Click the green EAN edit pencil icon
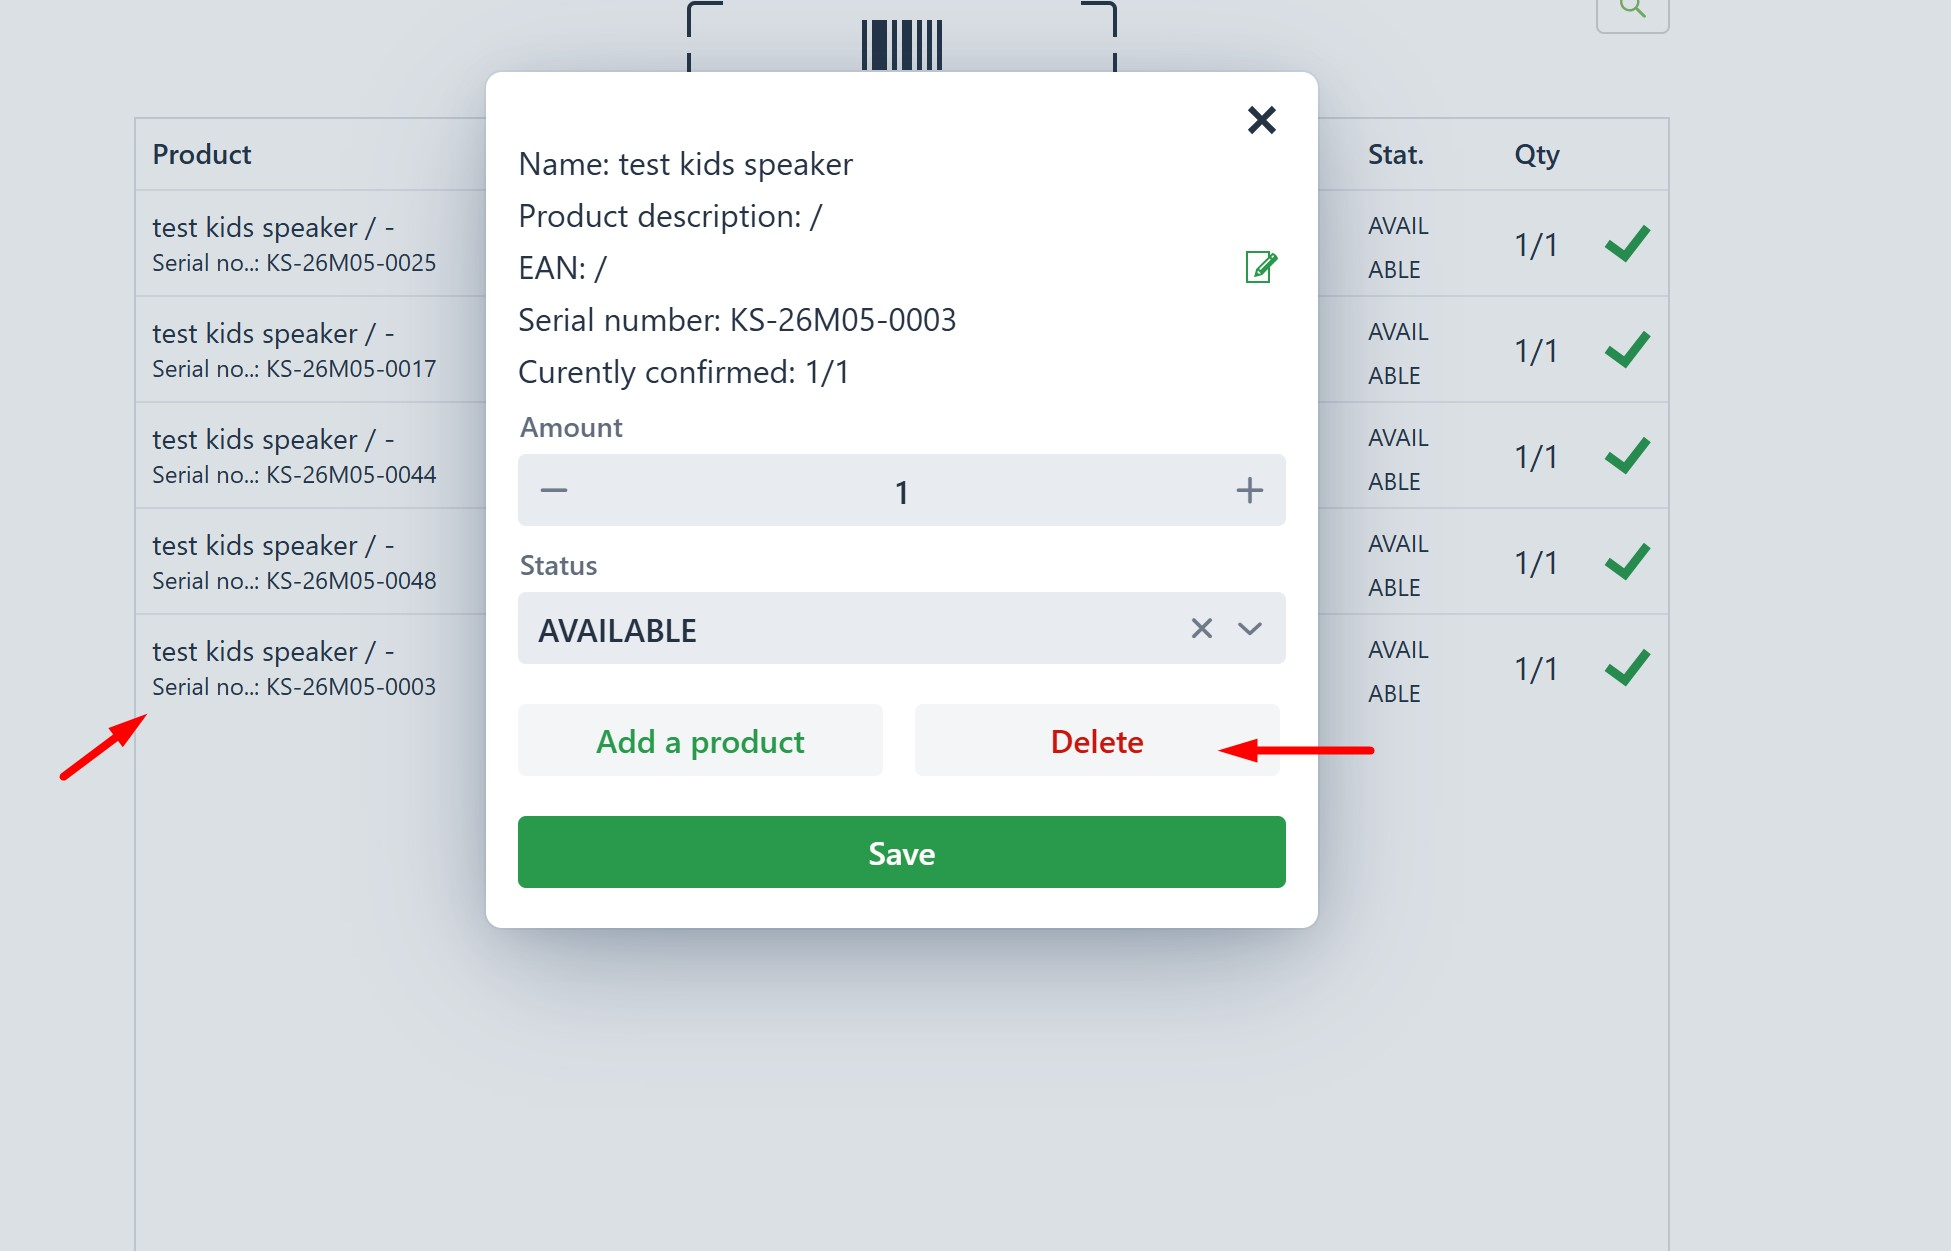 [1261, 267]
